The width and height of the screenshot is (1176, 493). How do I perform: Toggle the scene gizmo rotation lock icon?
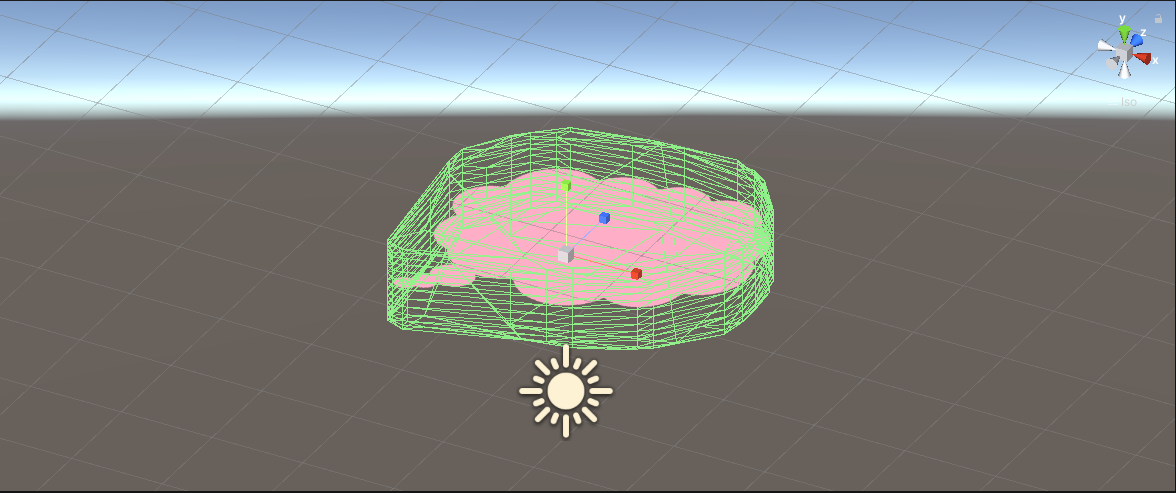coord(1159,19)
